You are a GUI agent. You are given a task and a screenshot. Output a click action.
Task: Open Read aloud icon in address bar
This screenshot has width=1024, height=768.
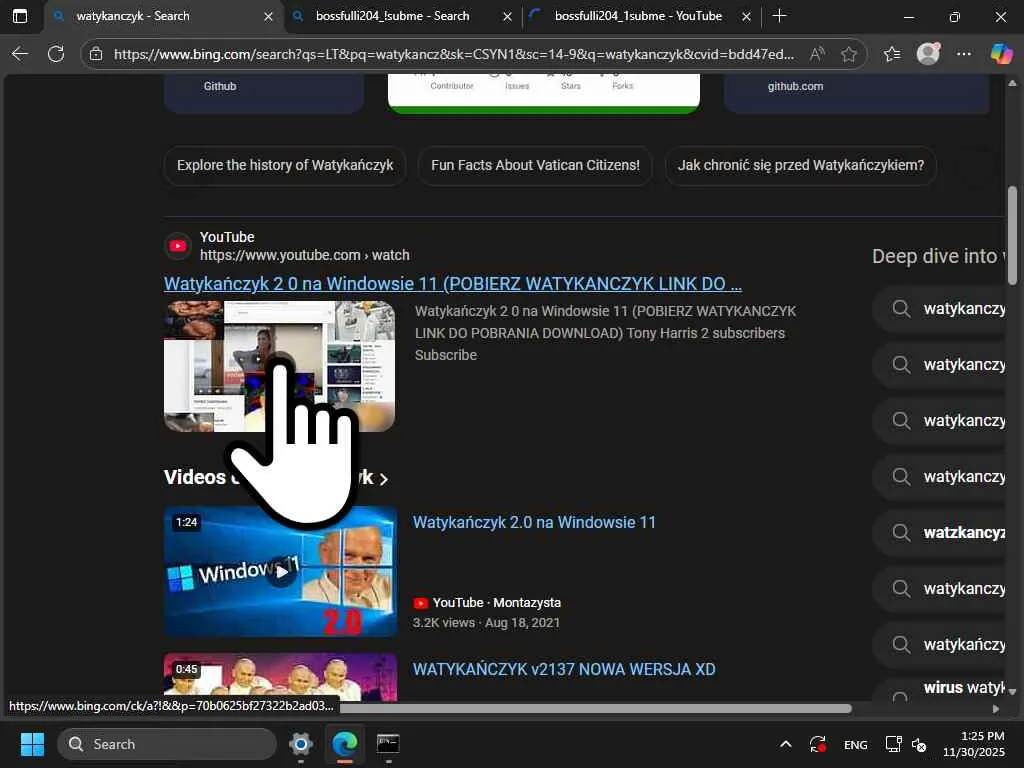click(817, 54)
